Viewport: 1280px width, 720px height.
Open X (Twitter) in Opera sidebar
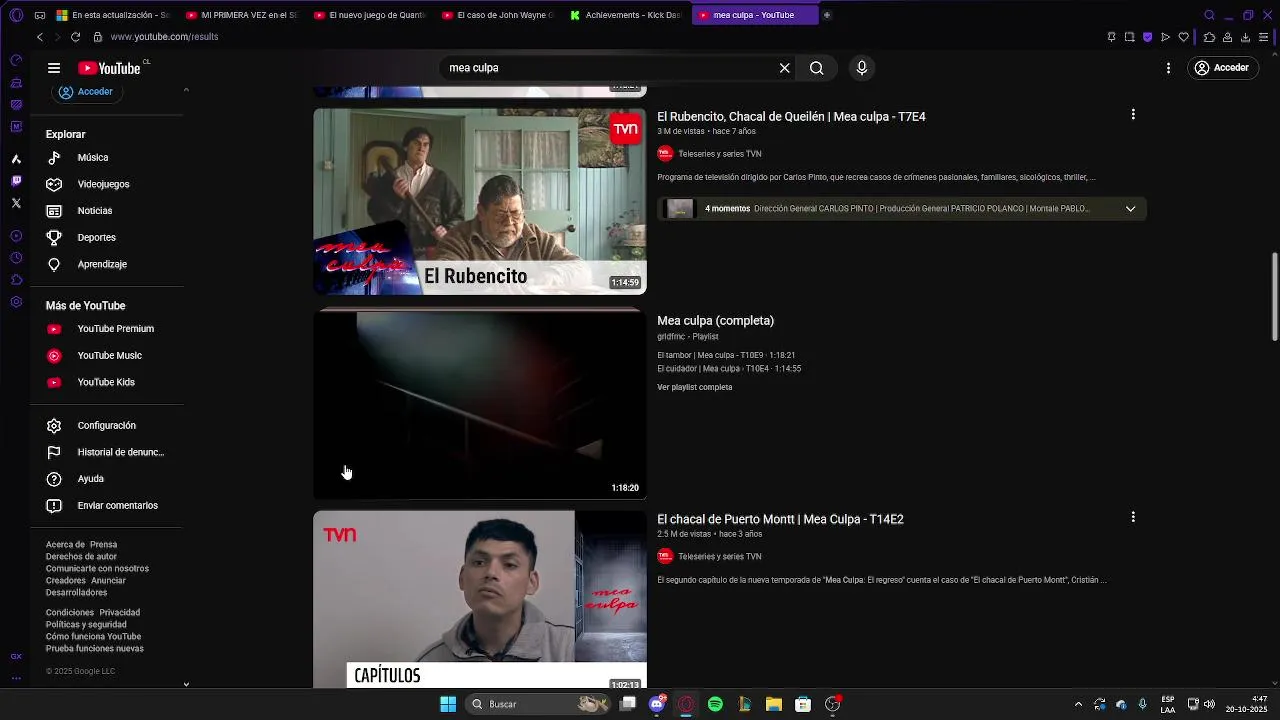pos(16,203)
